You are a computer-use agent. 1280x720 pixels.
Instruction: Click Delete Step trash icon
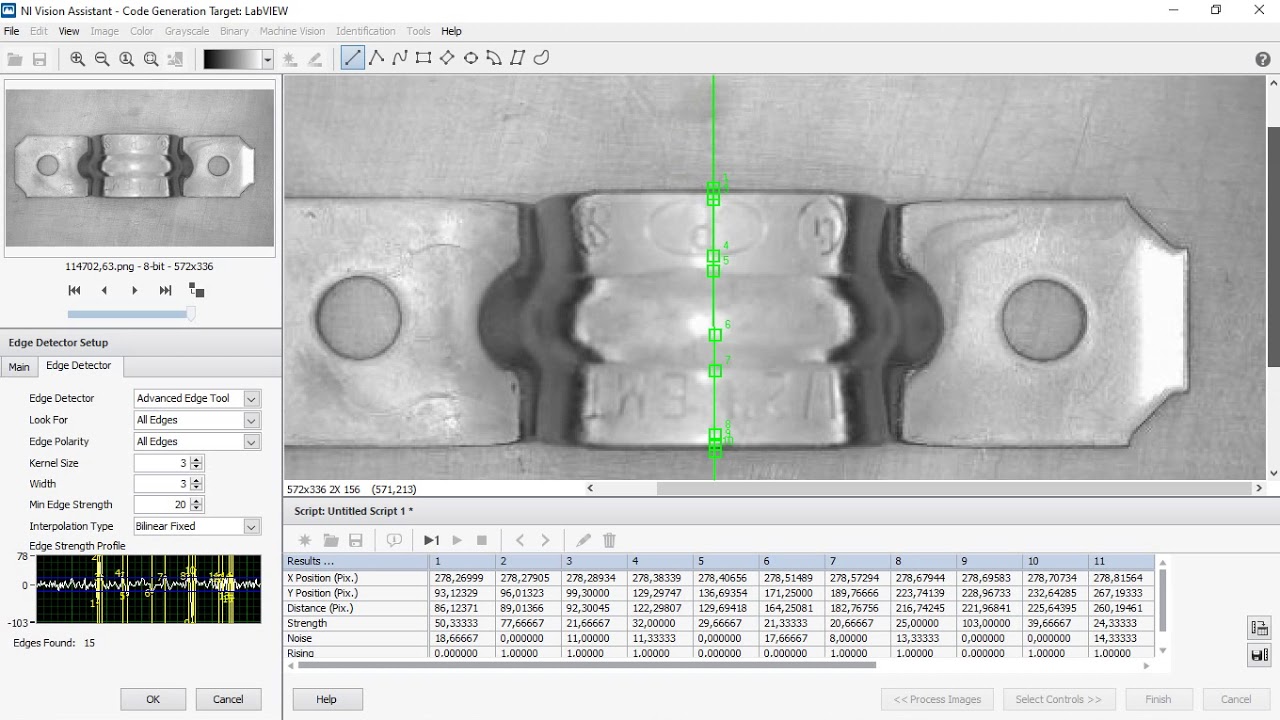tap(609, 540)
